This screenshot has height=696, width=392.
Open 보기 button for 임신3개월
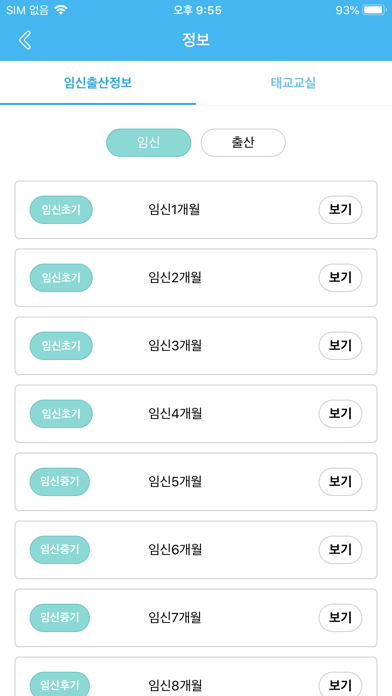pyautogui.click(x=341, y=345)
